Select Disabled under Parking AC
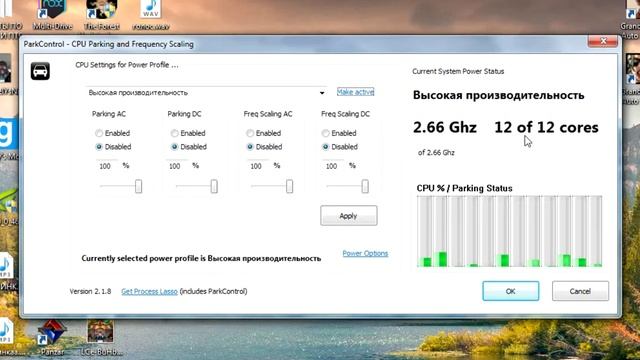640x360 pixels. coord(99,147)
